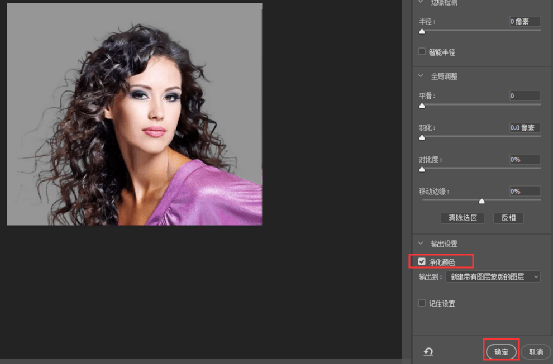Image resolution: width=553 pixels, height=364 pixels.
Task: Click the 羽化 feather pixel value field
Action: click(525, 127)
